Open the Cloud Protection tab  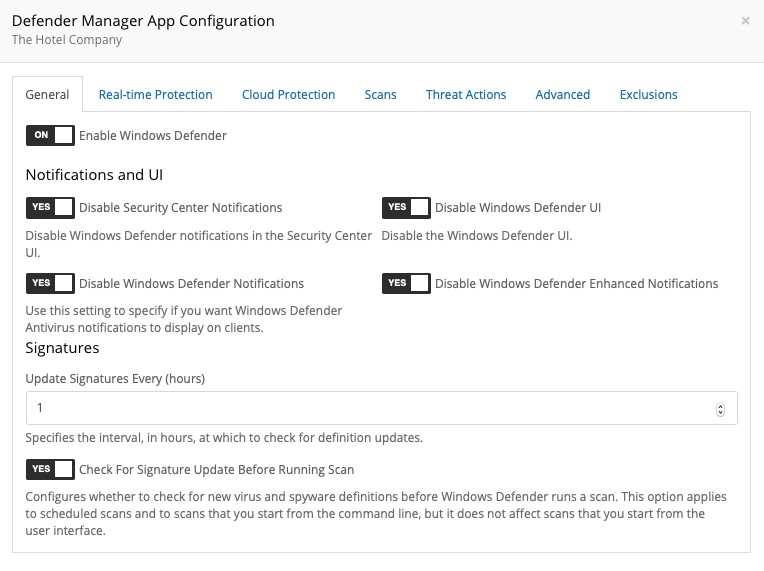point(288,95)
